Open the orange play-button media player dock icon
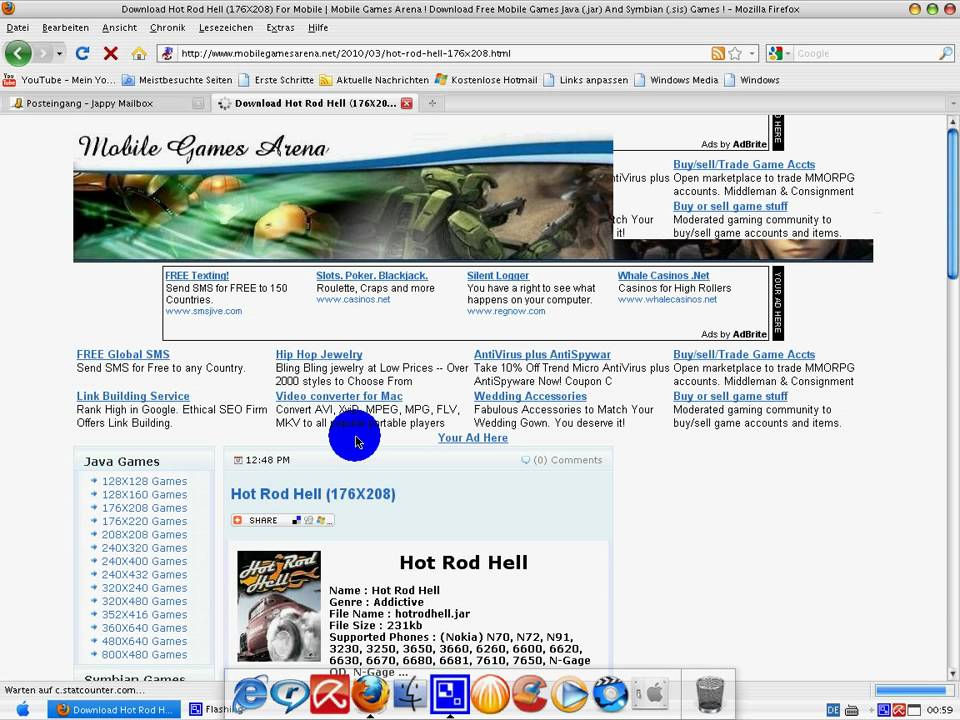The width and height of the screenshot is (960, 720). point(569,694)
